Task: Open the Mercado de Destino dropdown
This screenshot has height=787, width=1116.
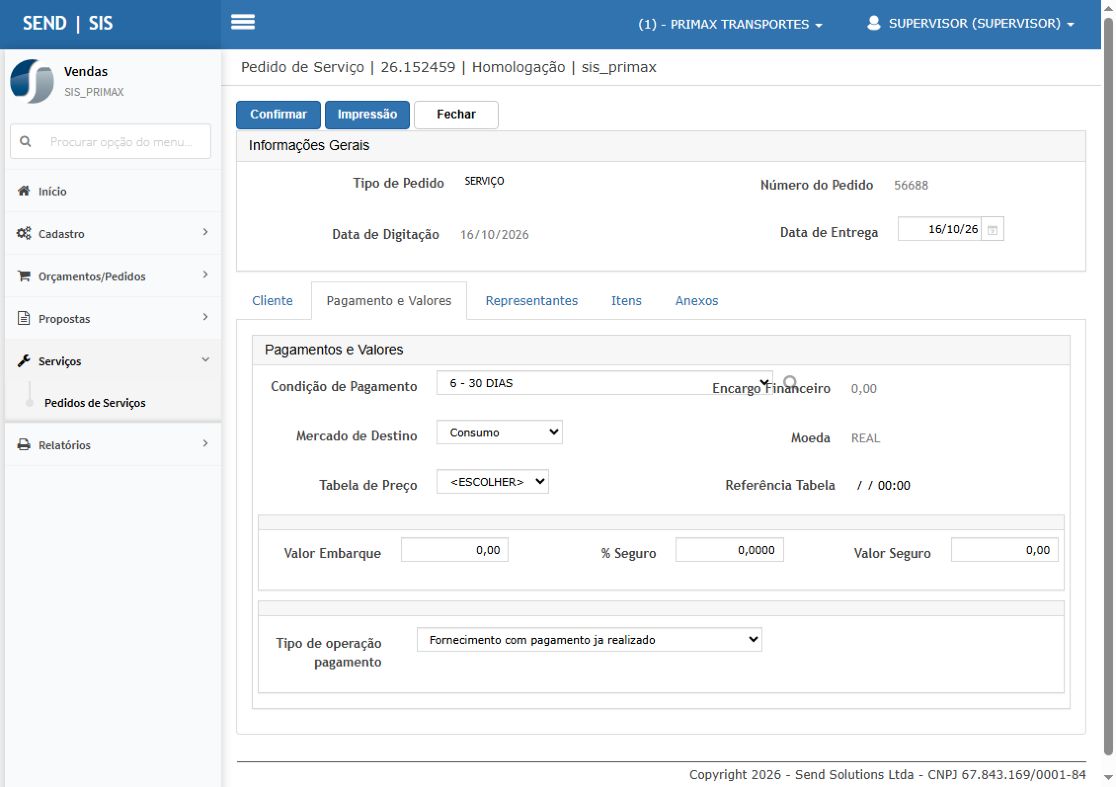Action: (x=500, y=433)
